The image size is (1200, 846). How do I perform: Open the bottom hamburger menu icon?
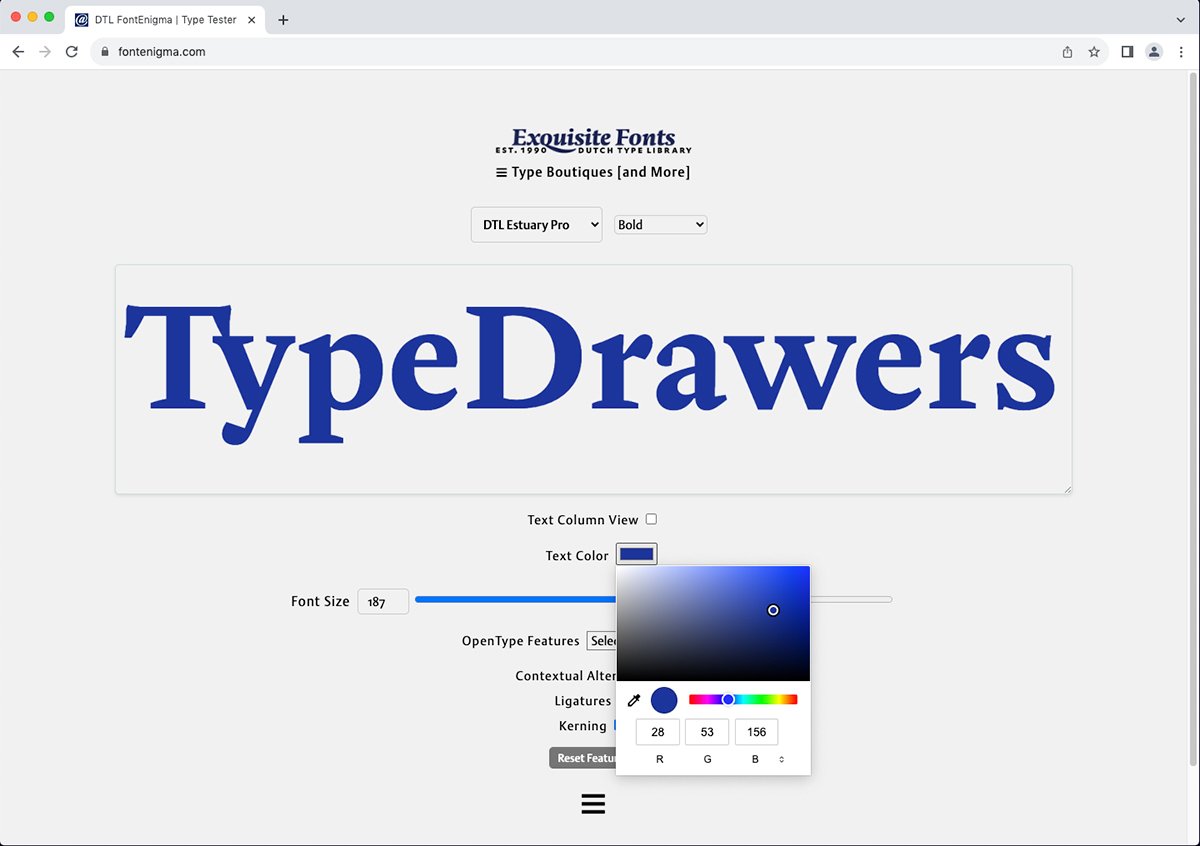593,804
